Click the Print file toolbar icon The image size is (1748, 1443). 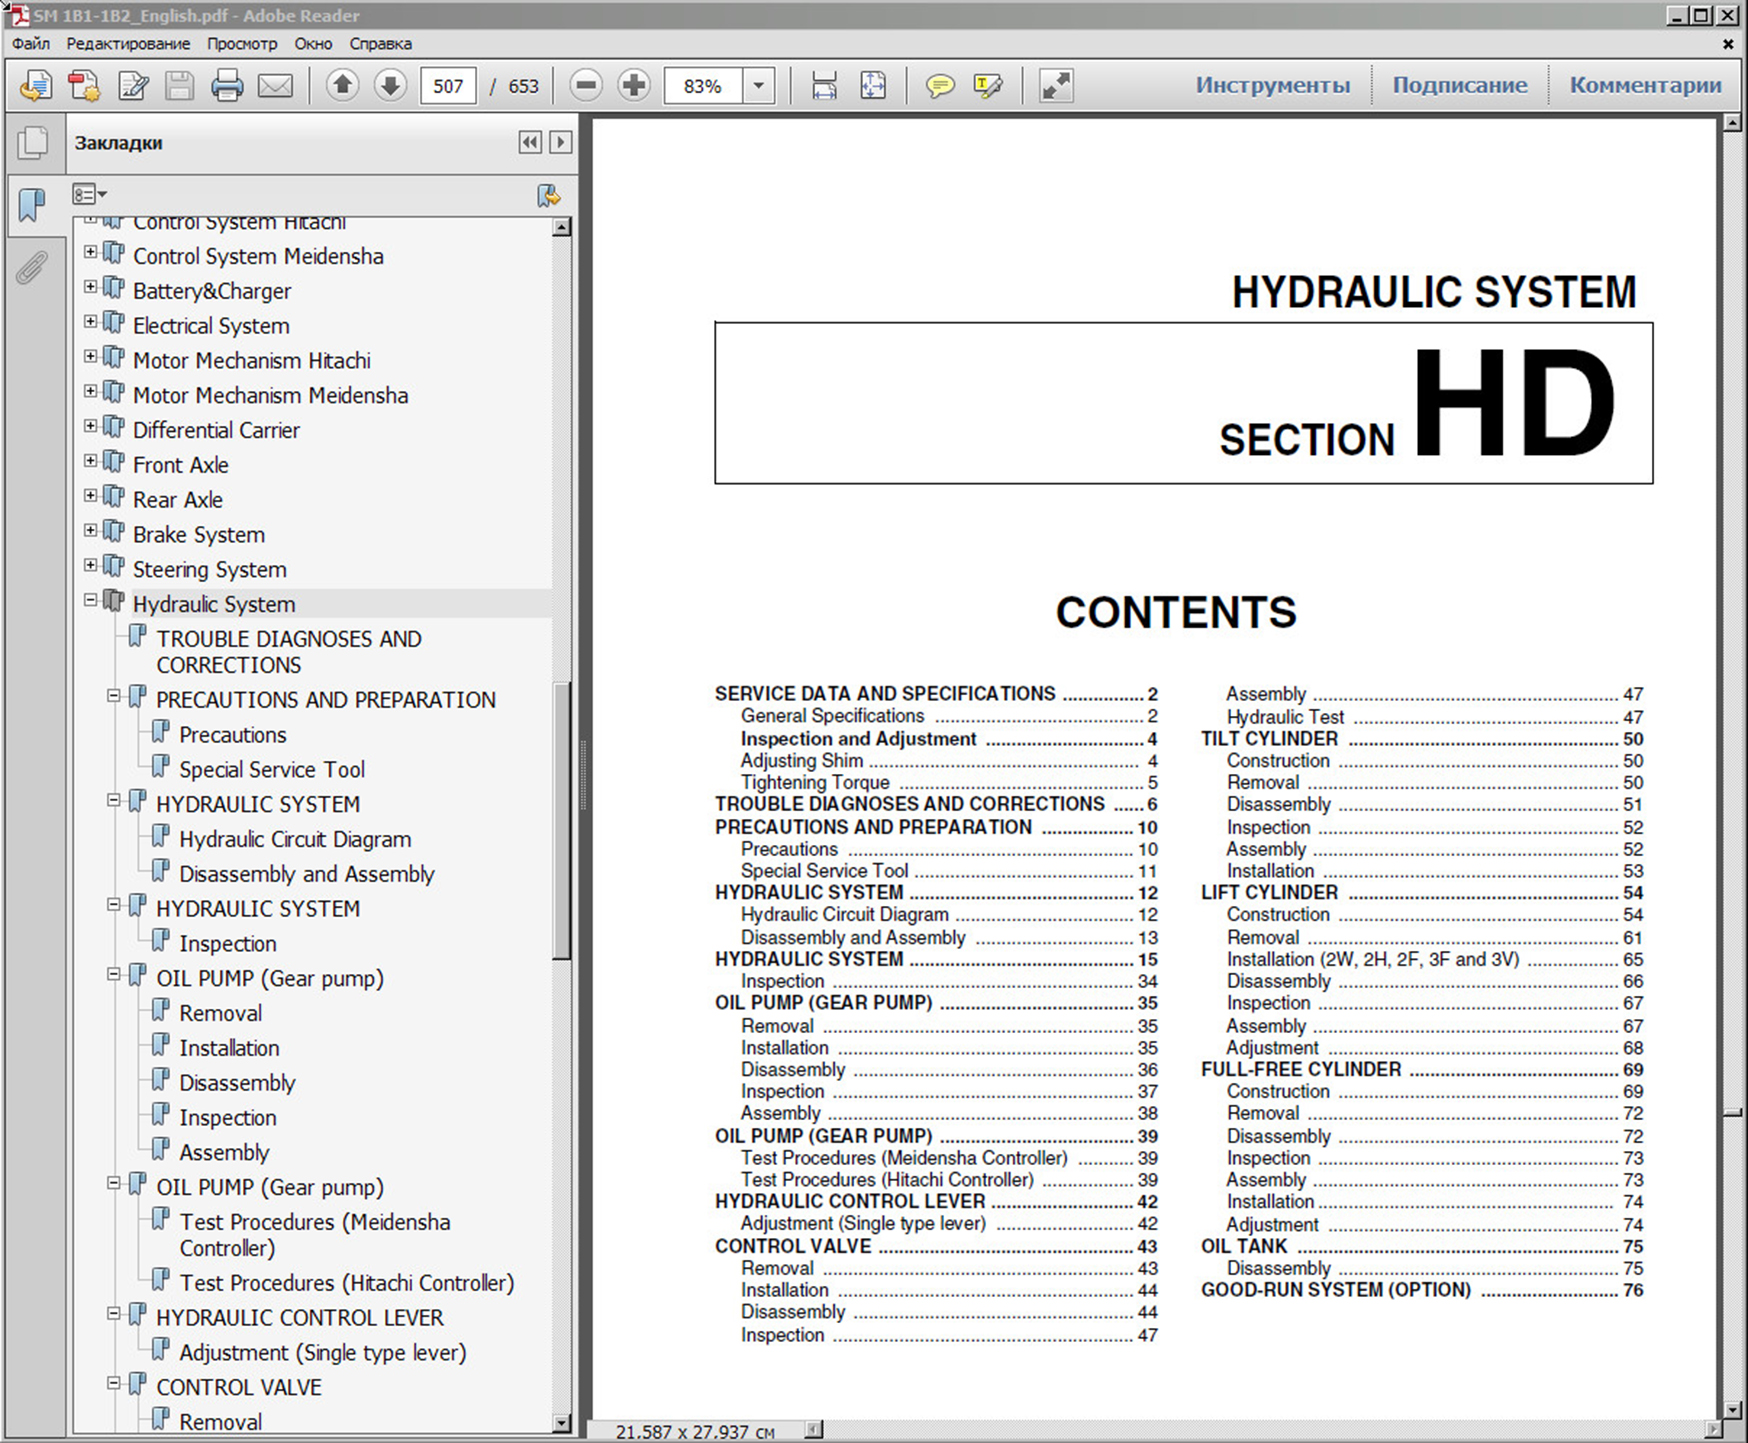(x=227, y=86)
